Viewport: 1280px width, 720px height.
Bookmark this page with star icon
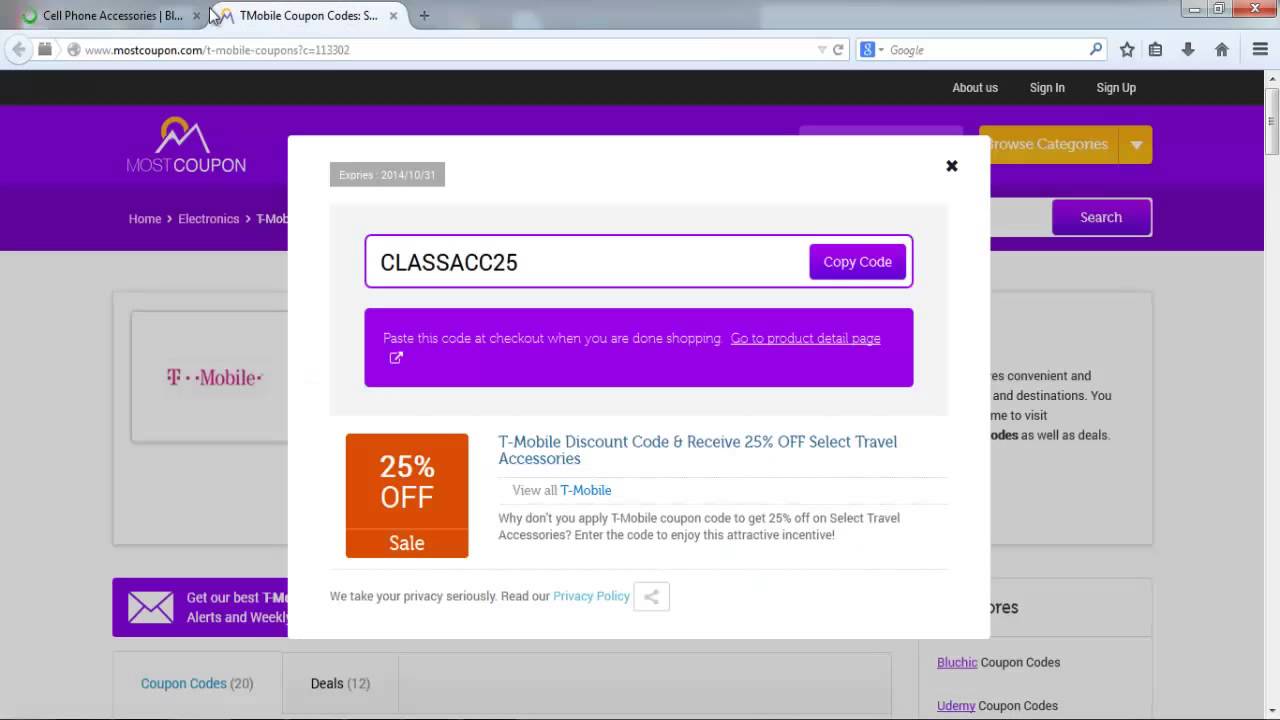[x=1127, y=49]
